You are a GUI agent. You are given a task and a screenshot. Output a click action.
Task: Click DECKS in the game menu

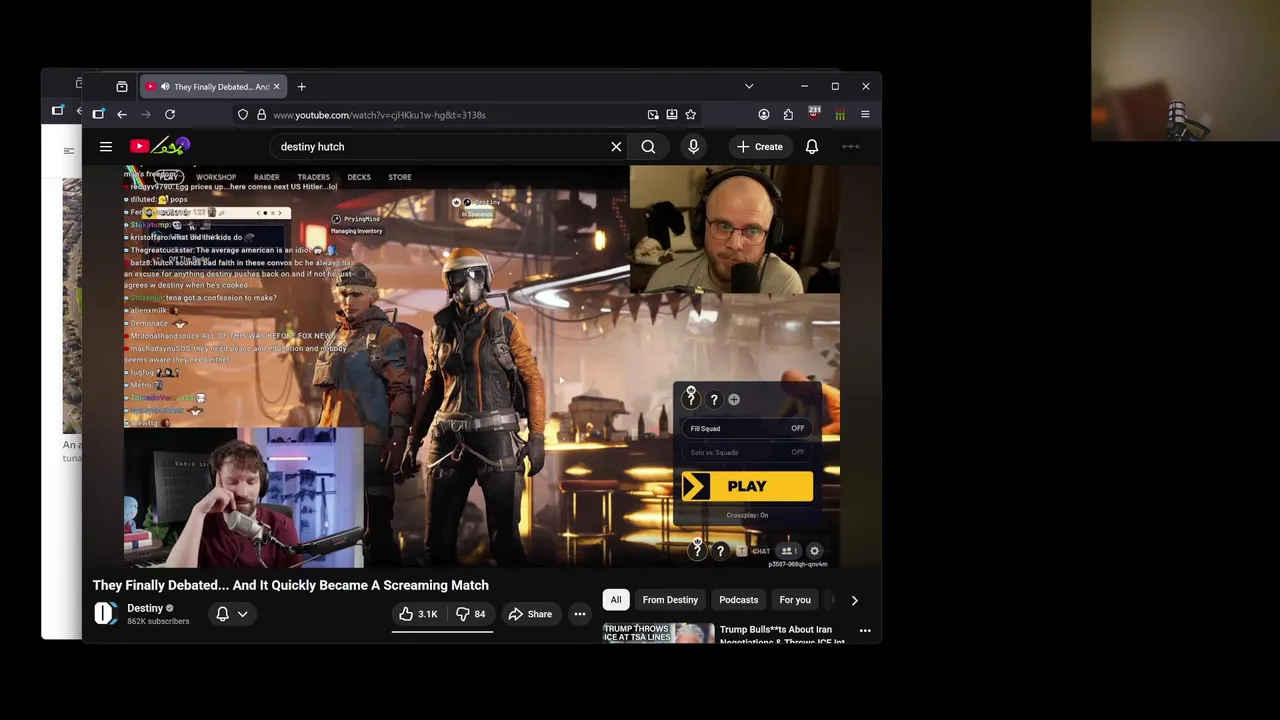point(359,178)
